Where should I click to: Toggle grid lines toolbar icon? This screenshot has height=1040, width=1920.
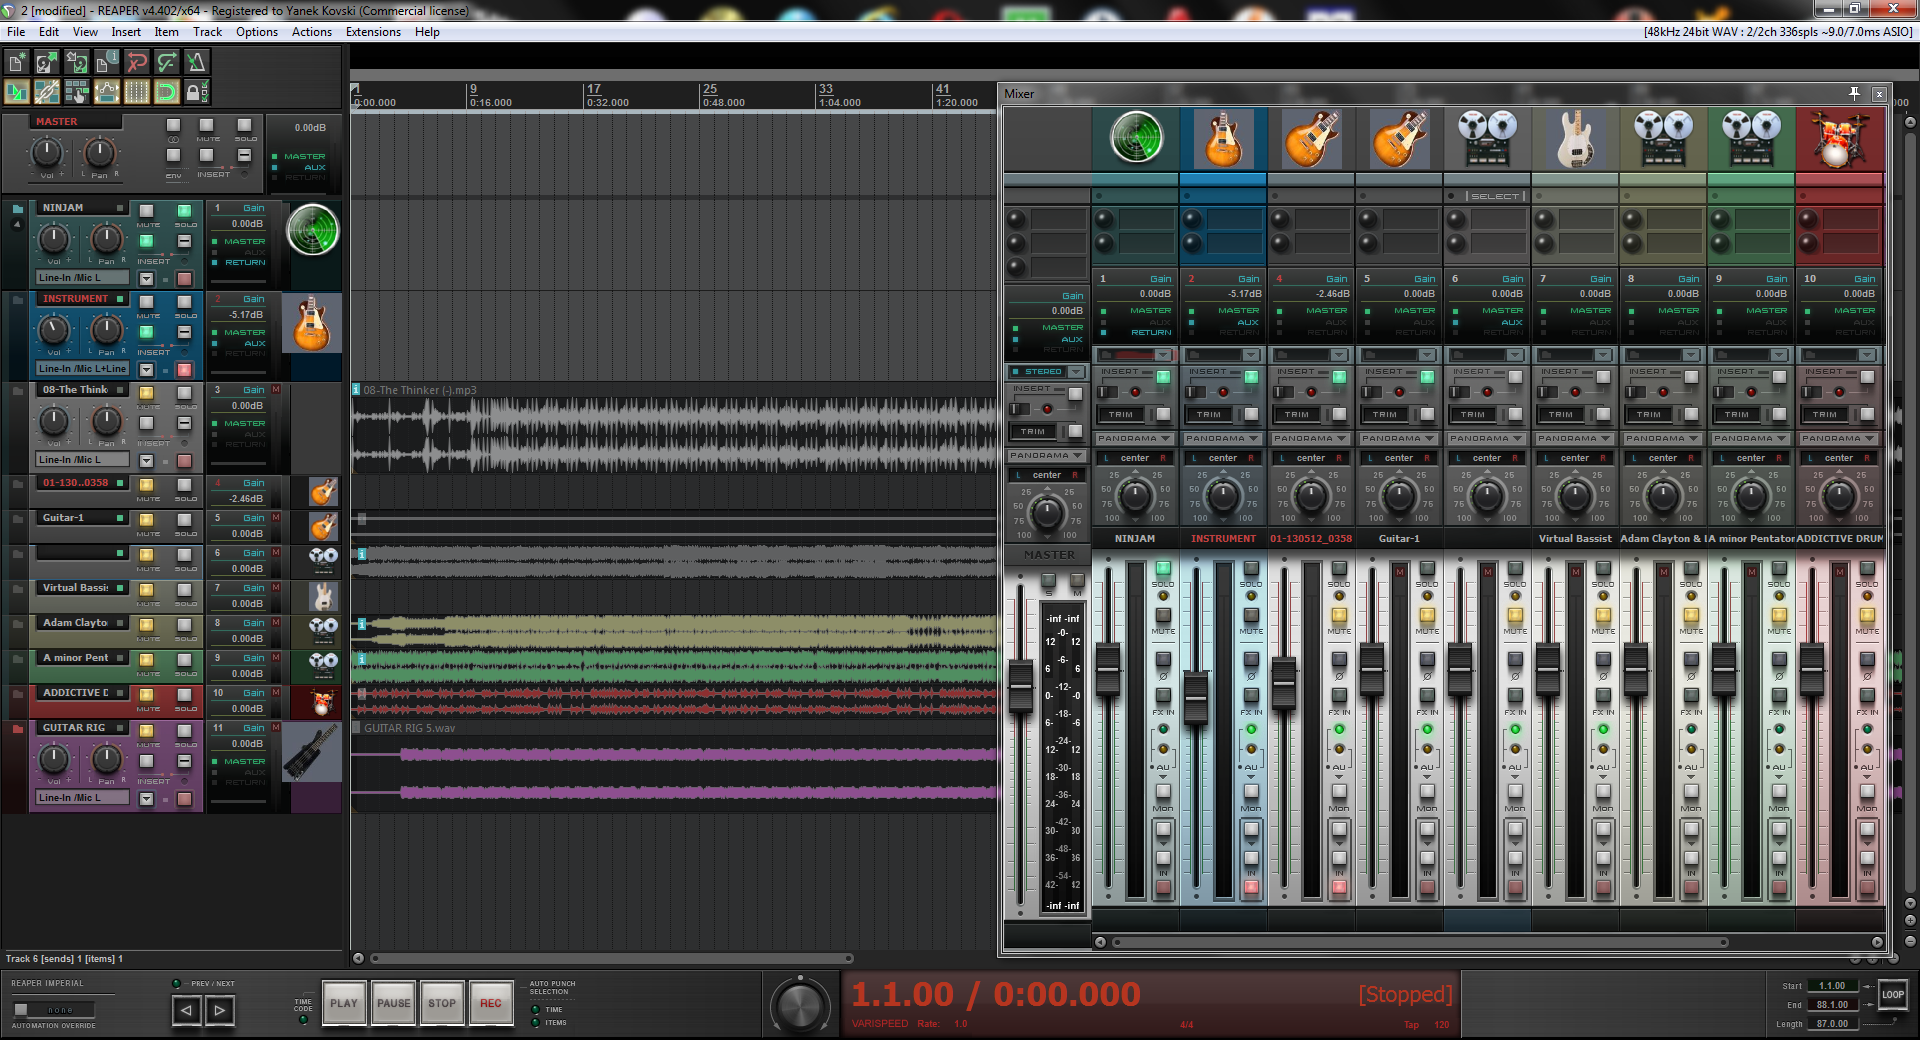(137, 93)
